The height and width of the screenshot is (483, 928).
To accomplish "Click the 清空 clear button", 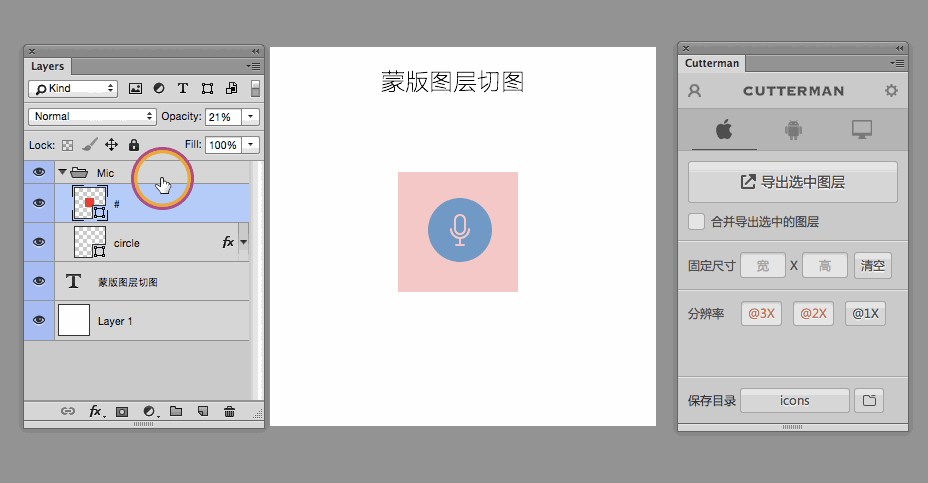I will point(873,266).
